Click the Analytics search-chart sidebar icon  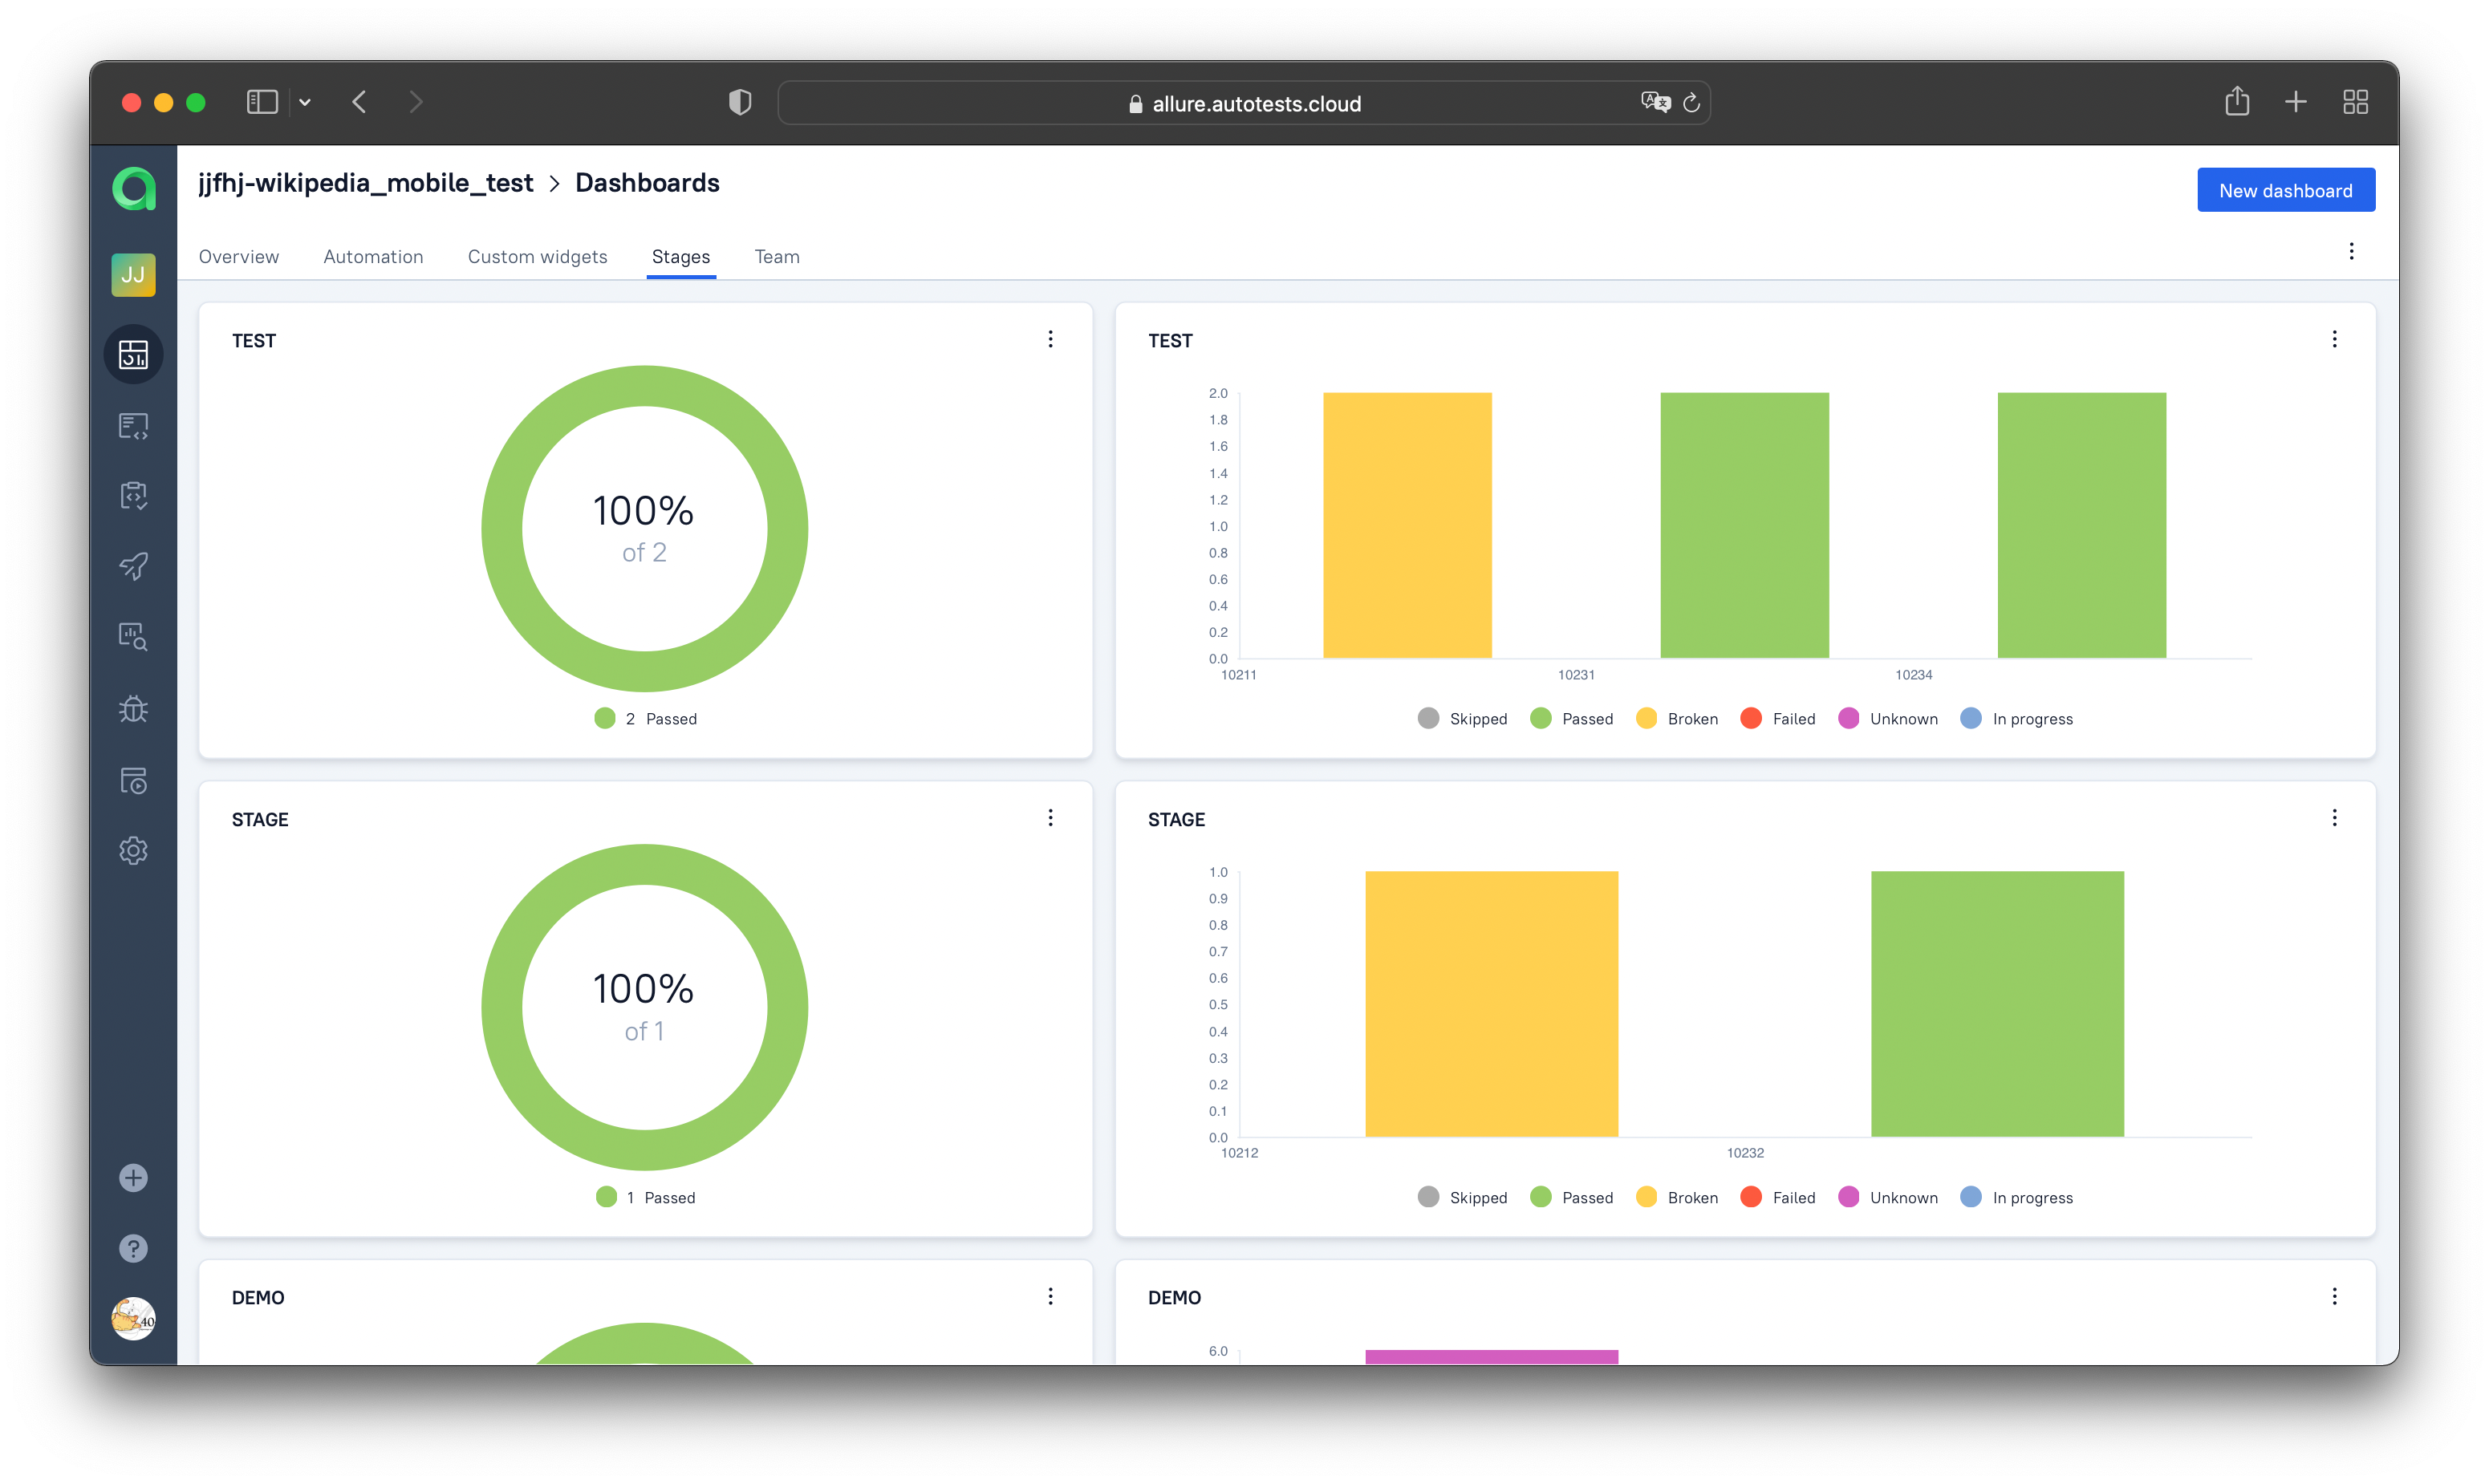click(x=133, y=637)
